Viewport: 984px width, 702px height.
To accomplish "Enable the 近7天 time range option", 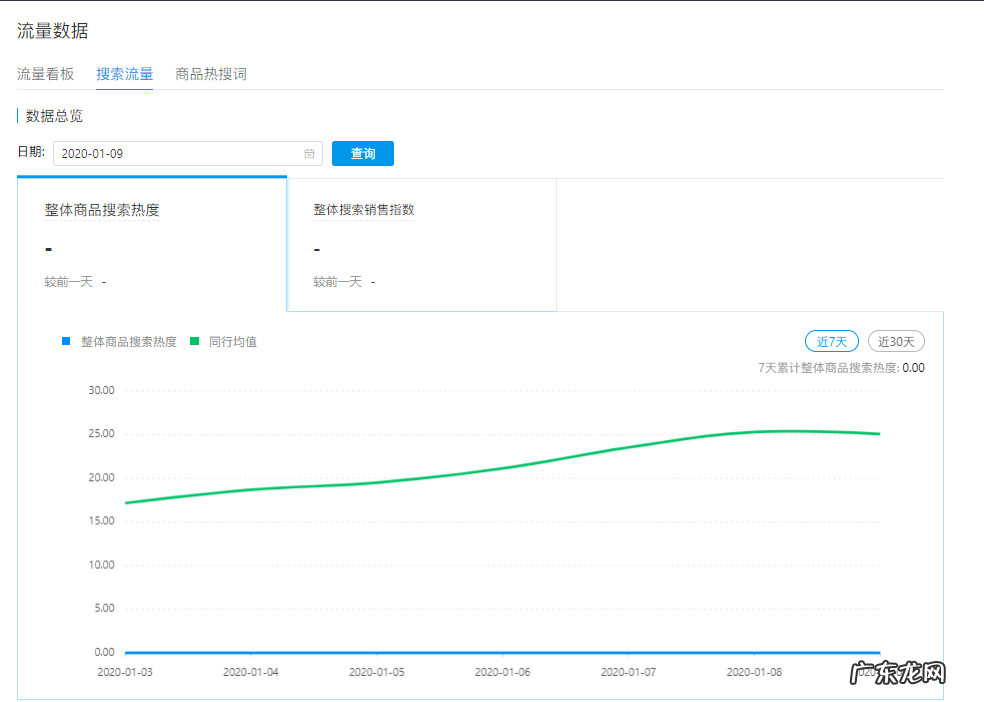I will click(831, 341).
